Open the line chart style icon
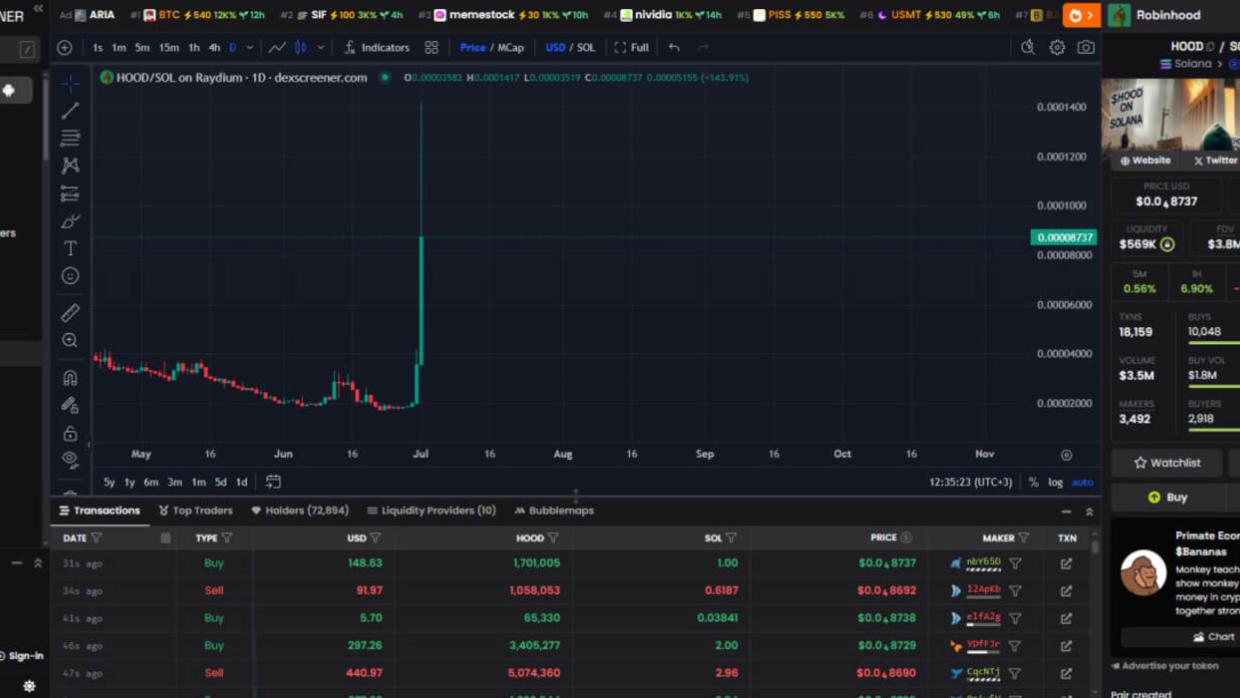 coord(277,47)
